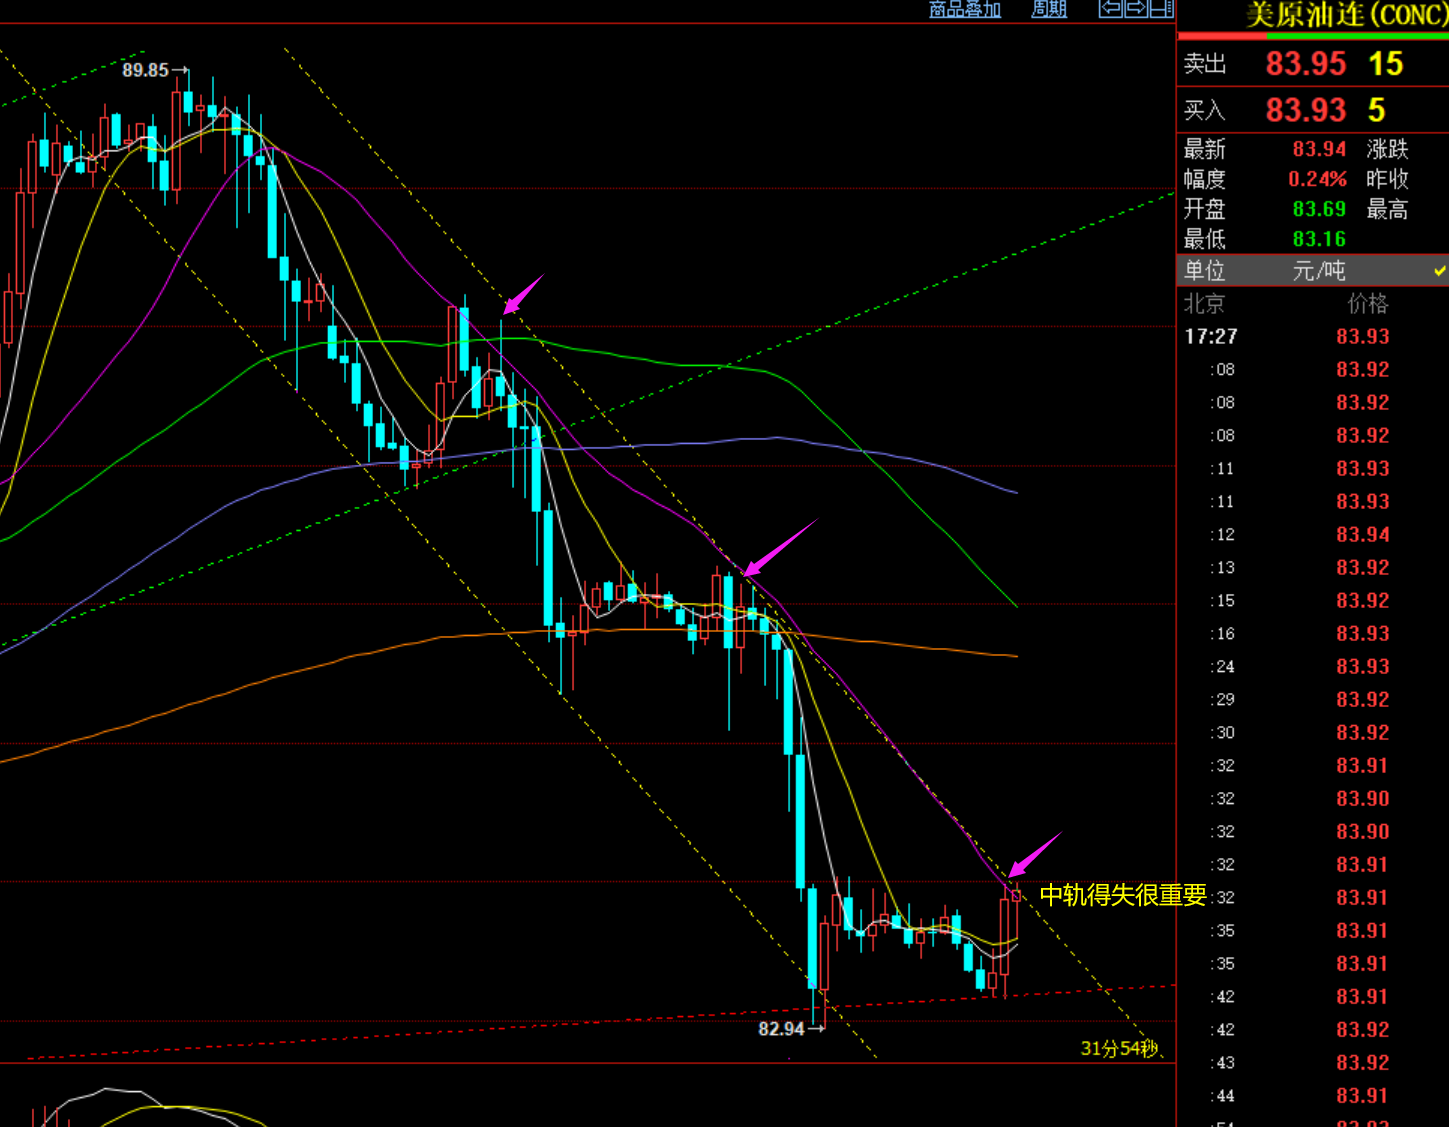Click the 北京 time column header
The height and width of the screenshot is (1127, 1449).
coord(1204,304)
